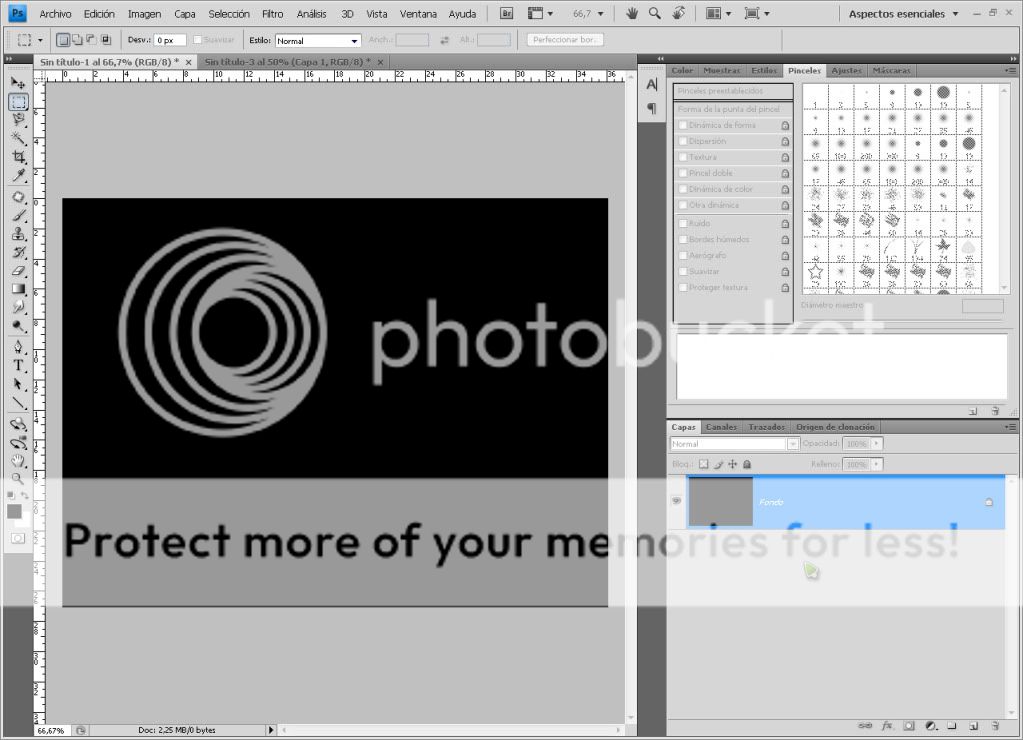The width and height of the screenshot is (1023, 740).
Task: Click the Desv. feather input field
Action: (x=170, y=40)
